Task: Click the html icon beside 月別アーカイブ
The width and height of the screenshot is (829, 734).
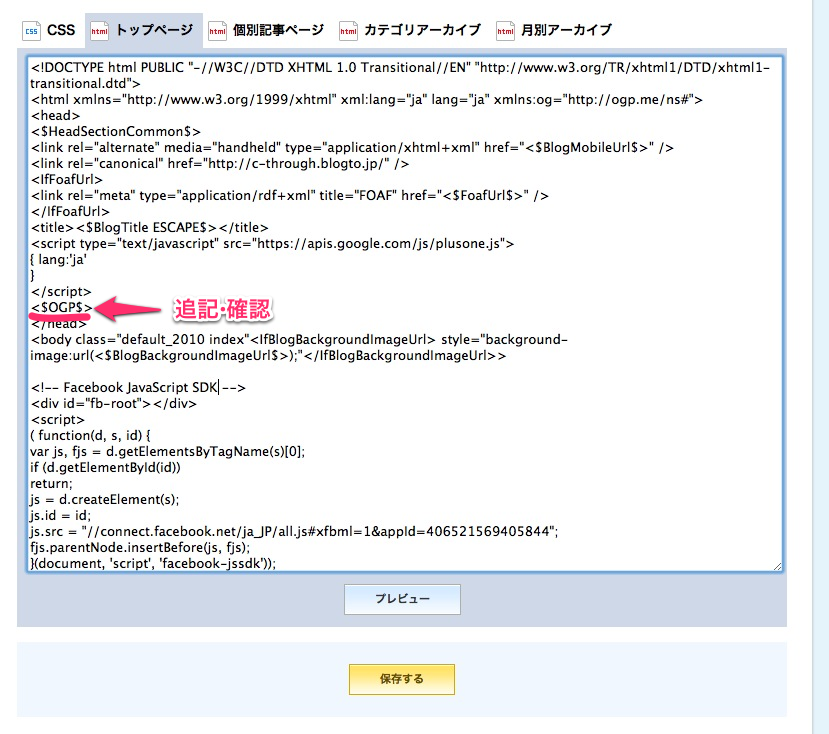Action: 505,31
